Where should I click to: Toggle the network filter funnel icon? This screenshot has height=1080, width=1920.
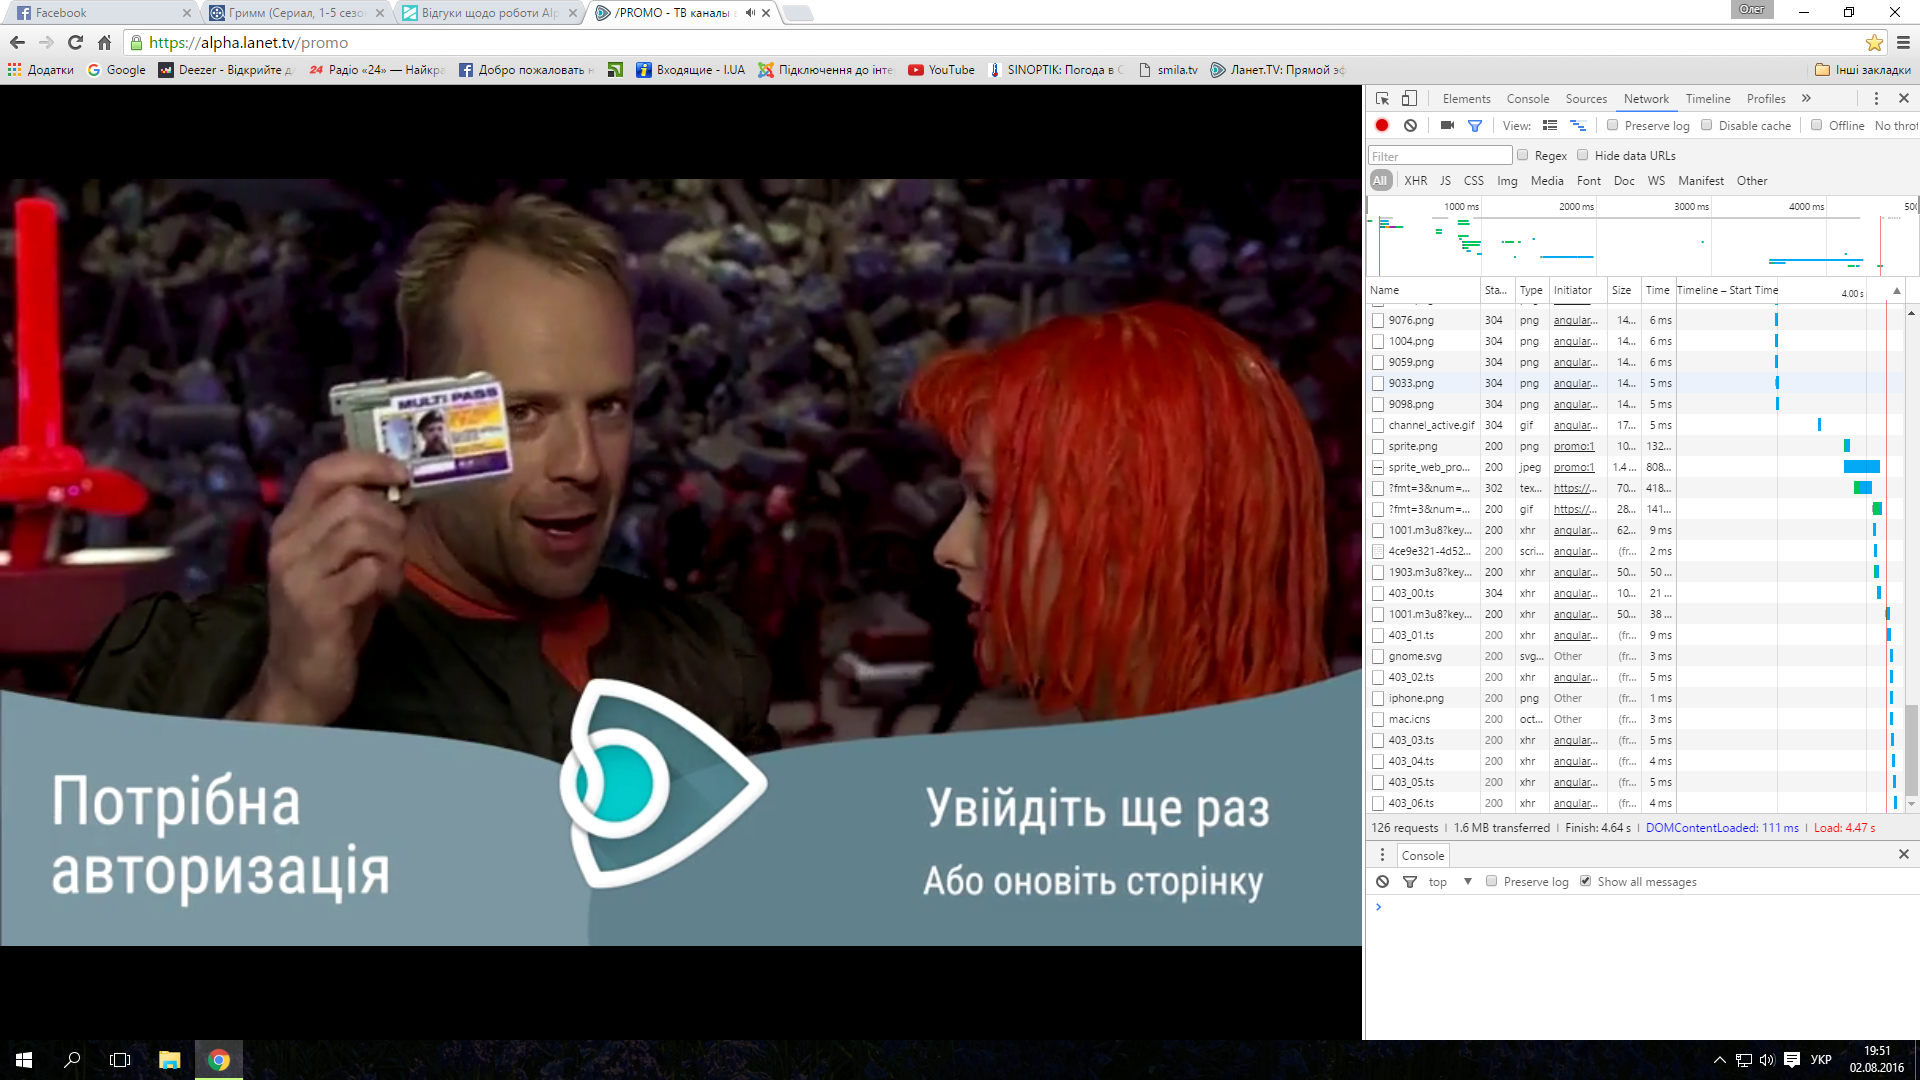coord(1474,125)
